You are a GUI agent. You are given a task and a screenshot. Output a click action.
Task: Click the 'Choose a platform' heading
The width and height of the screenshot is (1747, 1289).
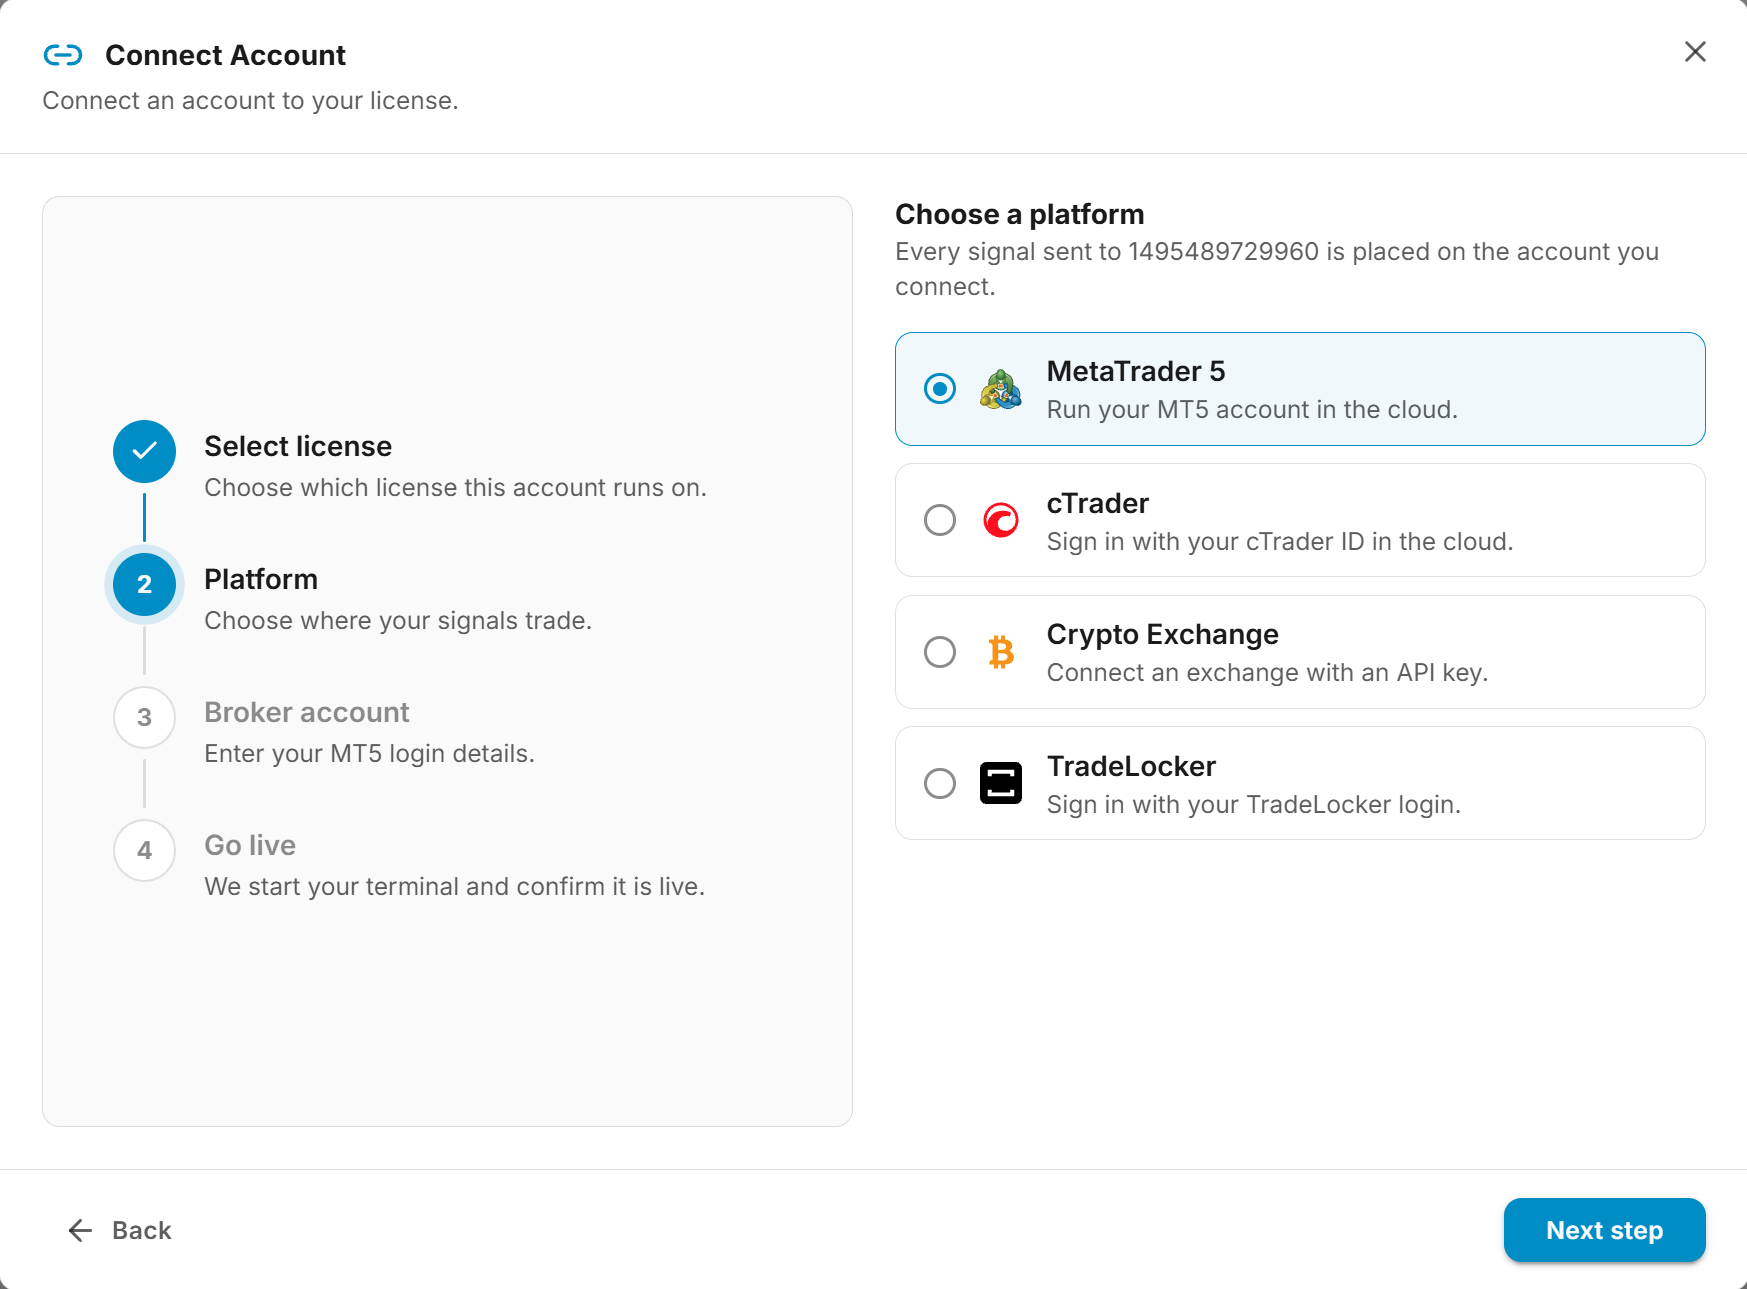[1020, 214]
